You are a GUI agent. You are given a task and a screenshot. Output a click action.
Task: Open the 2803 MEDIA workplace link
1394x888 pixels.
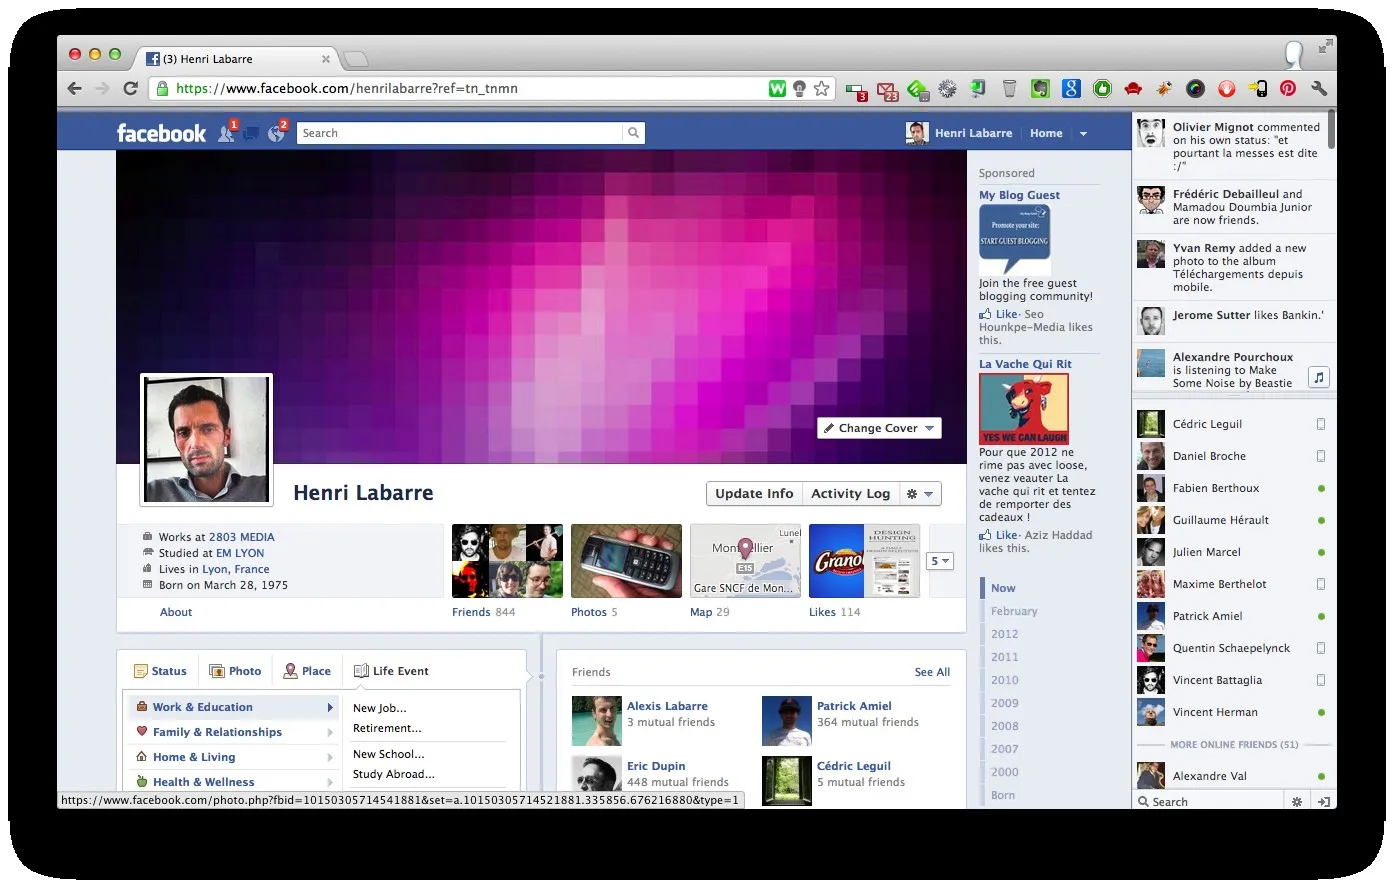pos(241,537)
